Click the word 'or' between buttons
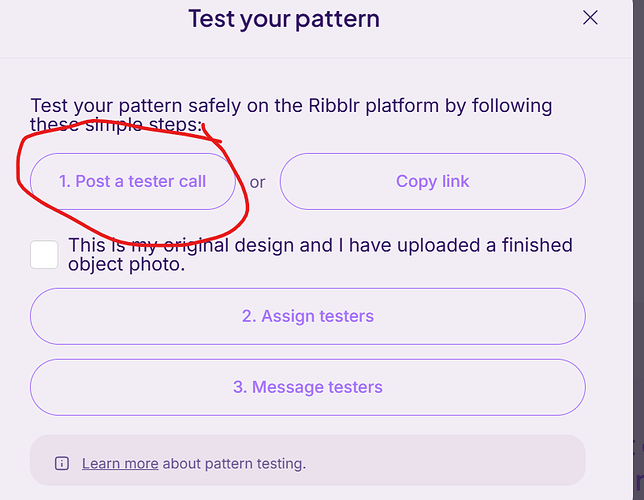The image size is (644, 500). coord(258,182)
